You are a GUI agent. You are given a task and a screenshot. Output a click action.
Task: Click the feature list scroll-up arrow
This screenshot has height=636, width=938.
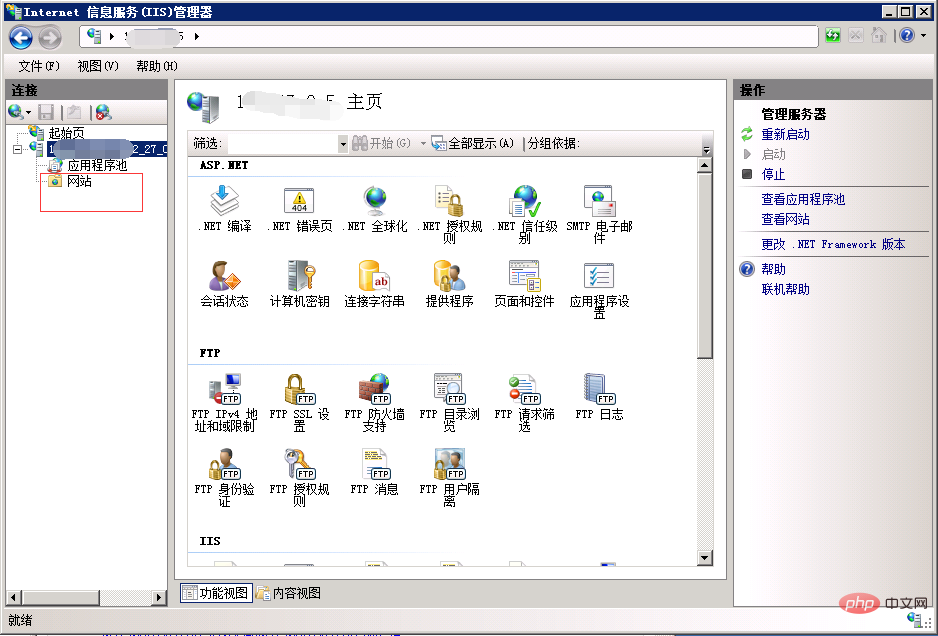(705, 165)
